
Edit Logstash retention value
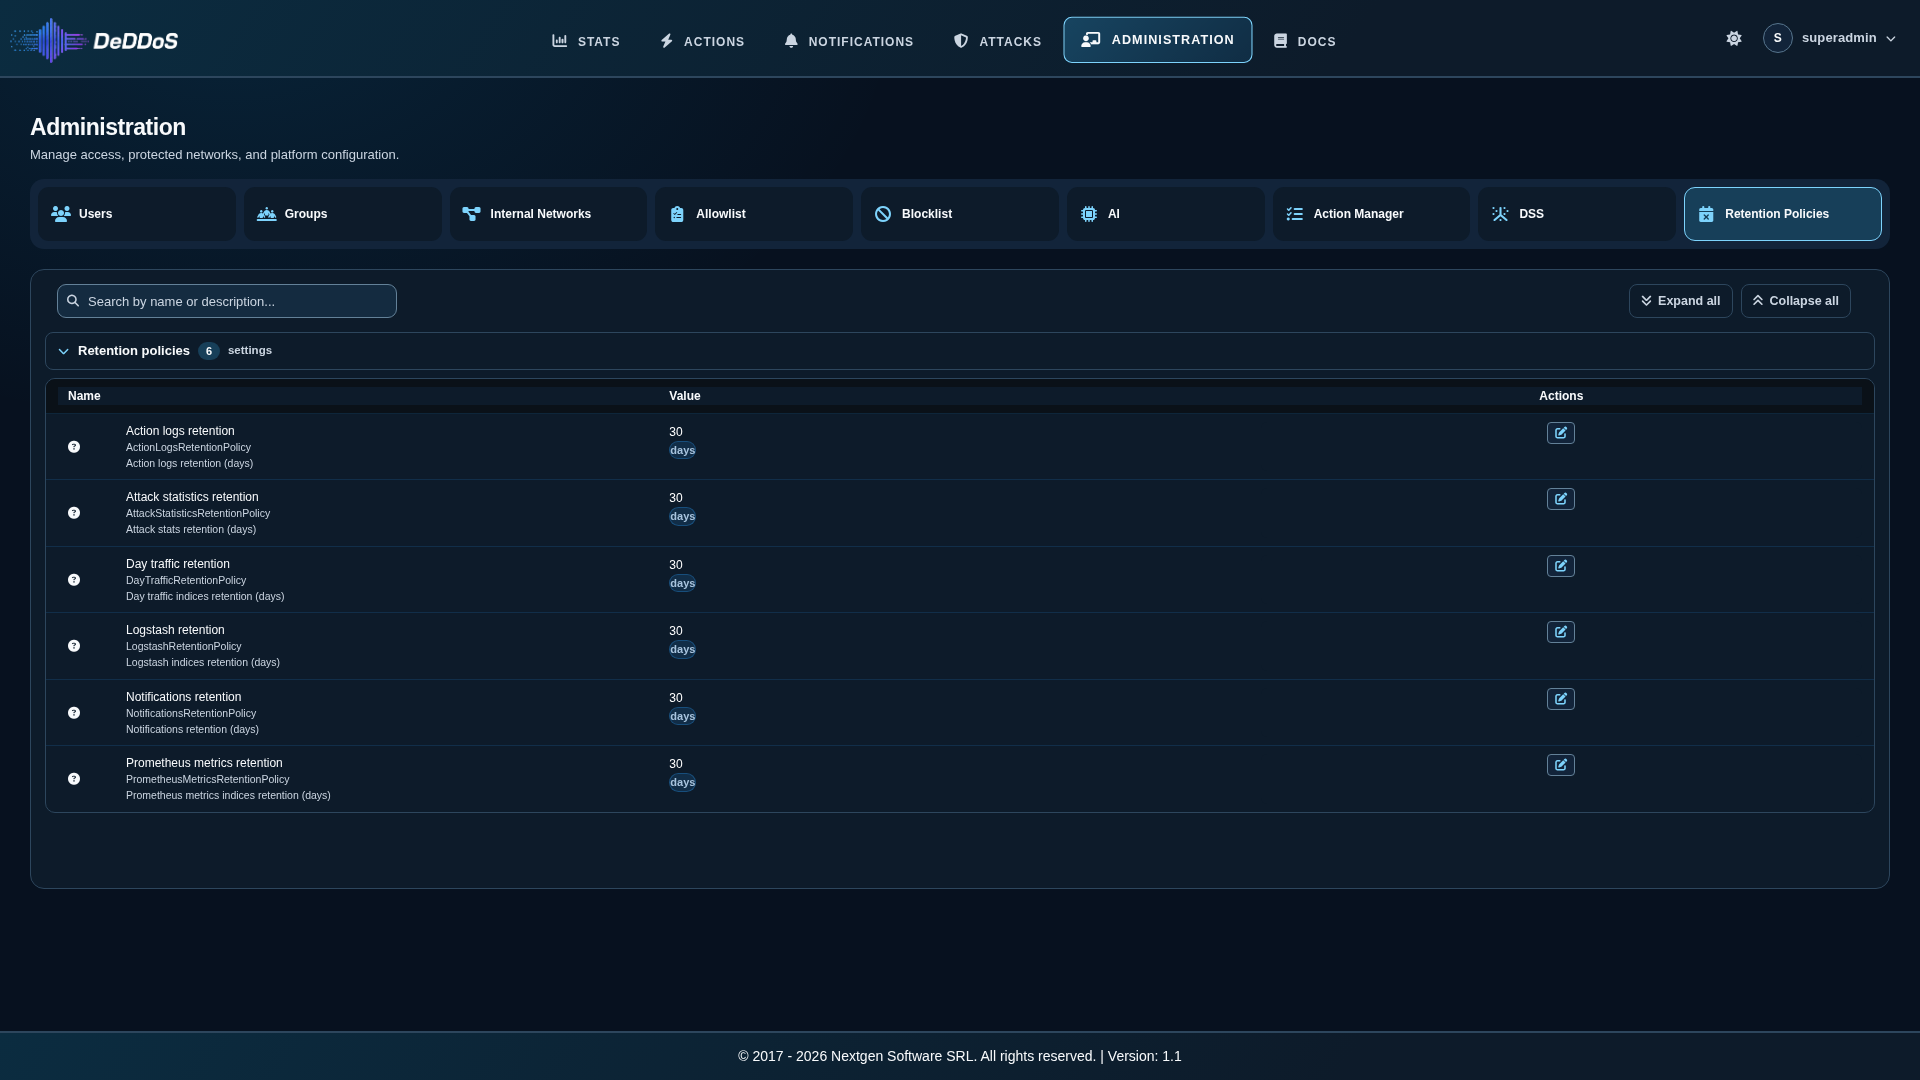click(x=1560, y=632)
